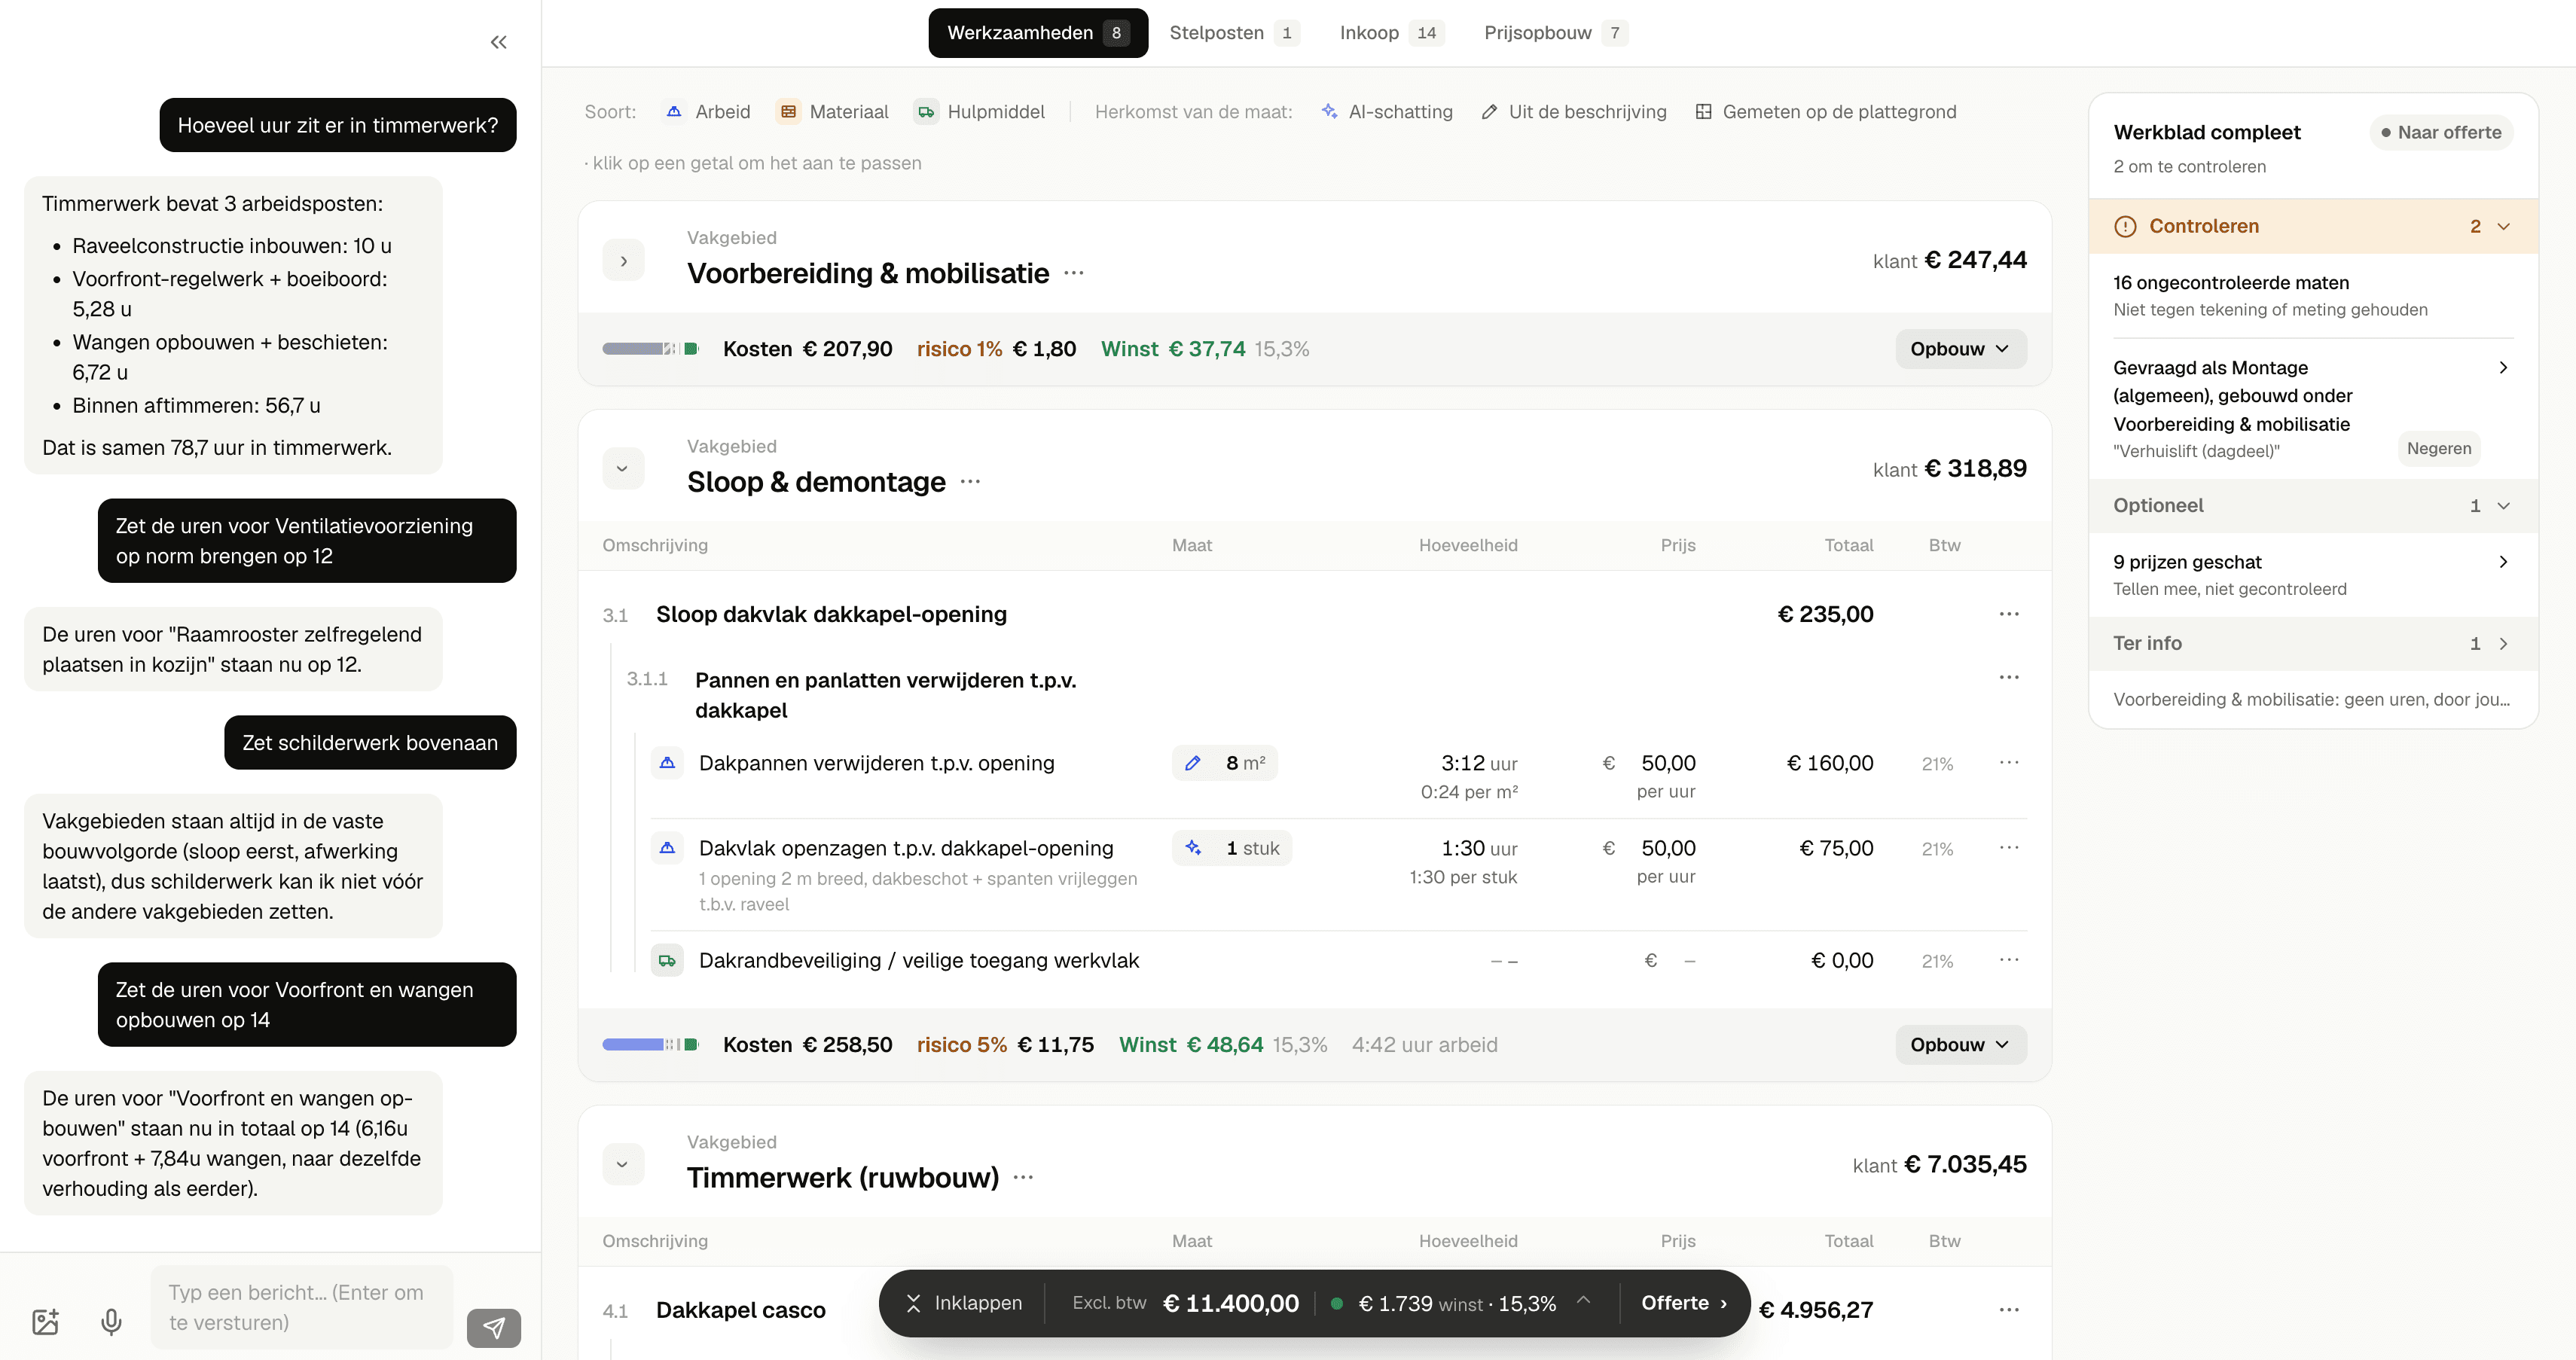The image size is (2576, 1360).
Task: Collapse the Sloop & demontage section
Action: [x=623, y=469]
